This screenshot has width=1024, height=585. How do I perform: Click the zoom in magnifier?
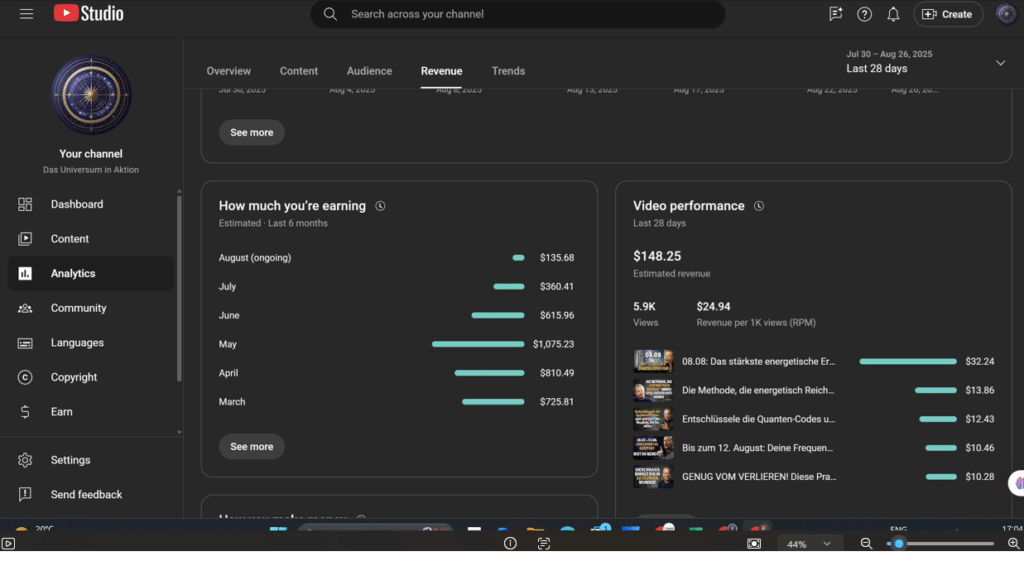point(1014,544)
